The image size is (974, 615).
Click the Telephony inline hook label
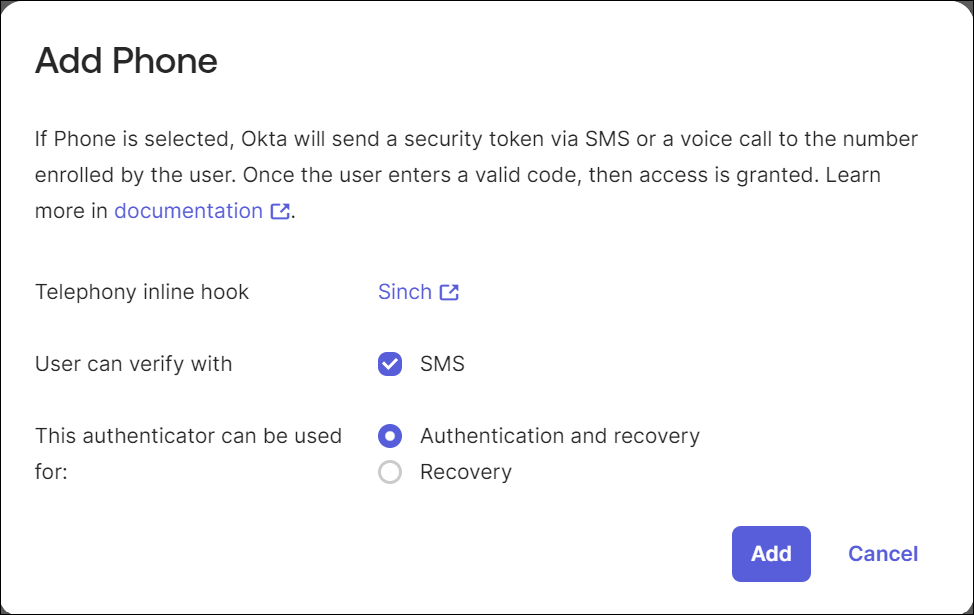tap(141, 291)
